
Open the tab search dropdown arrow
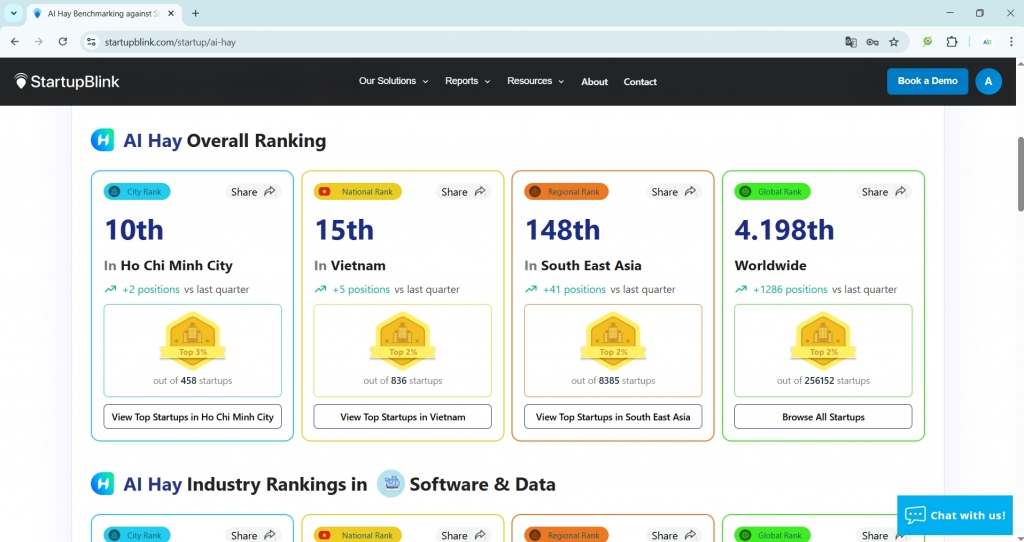pos(13,13)
